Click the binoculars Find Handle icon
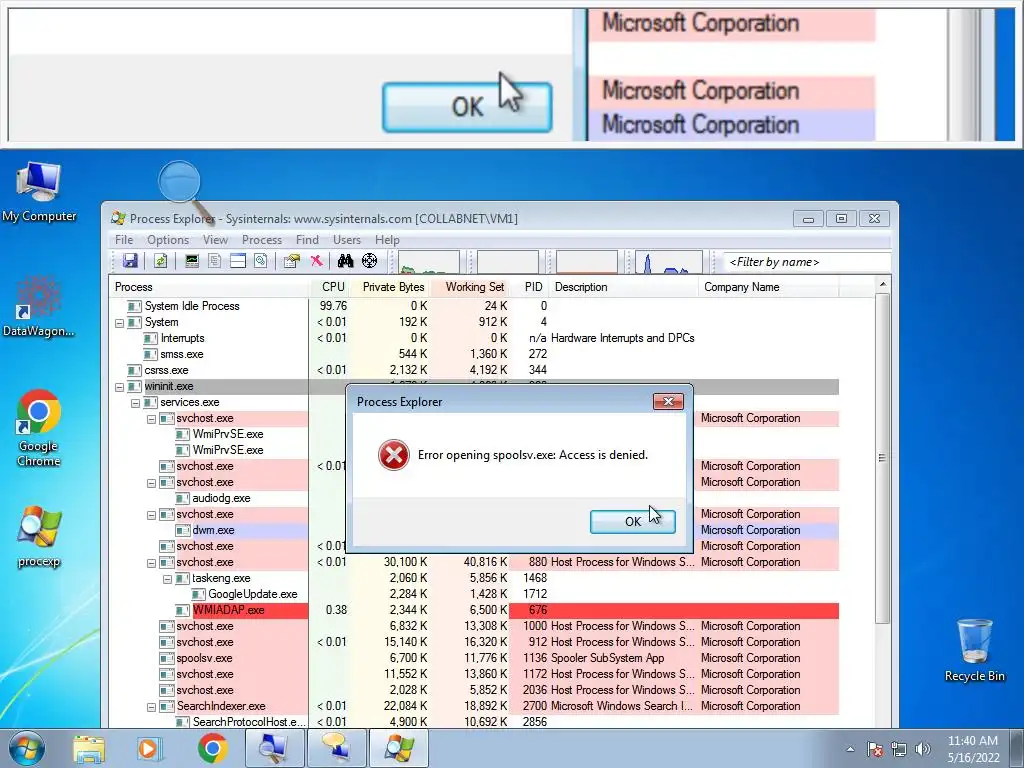 tap(345, 261)
